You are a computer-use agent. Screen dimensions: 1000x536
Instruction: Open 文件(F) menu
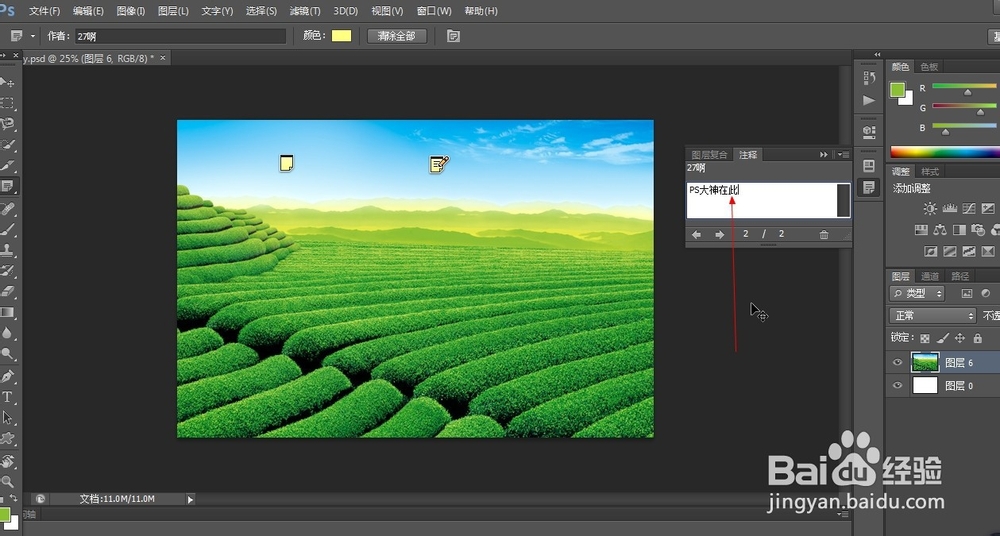[x=45, y=11]
